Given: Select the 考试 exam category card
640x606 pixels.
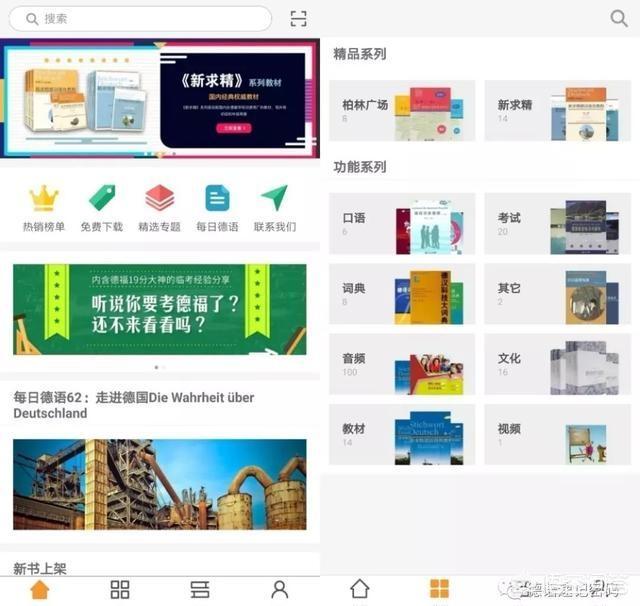Looking at the screenshot, I should coord(558,224).
